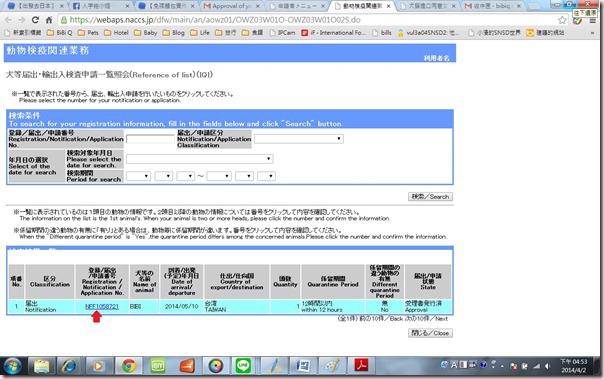
Task: Click the Search button
Action: (x=430, y=196)
